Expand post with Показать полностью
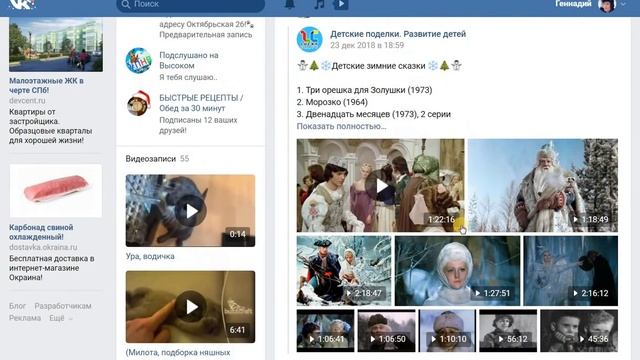Viewport: 640px width, 360px height. coord(341,126)
